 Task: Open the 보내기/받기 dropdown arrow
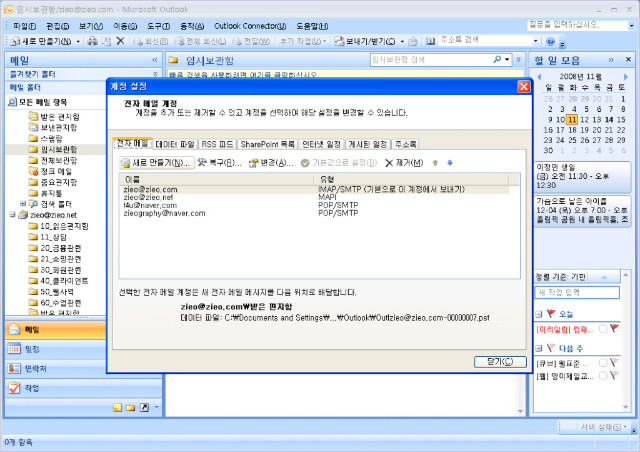point(402,41)
